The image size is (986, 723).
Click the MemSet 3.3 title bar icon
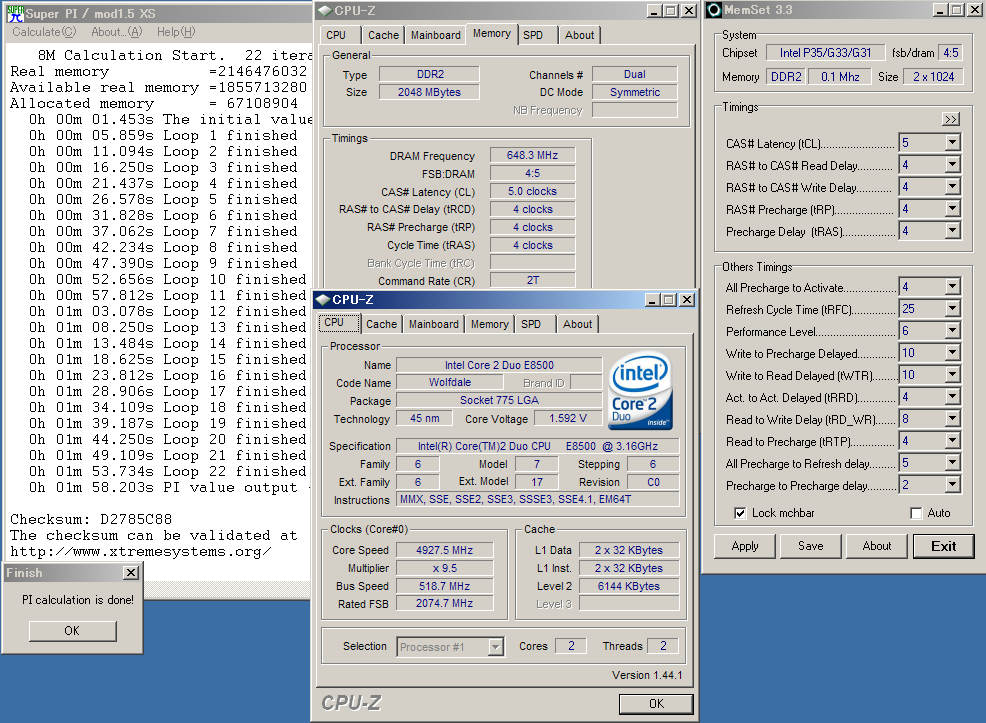click(714, 10)
